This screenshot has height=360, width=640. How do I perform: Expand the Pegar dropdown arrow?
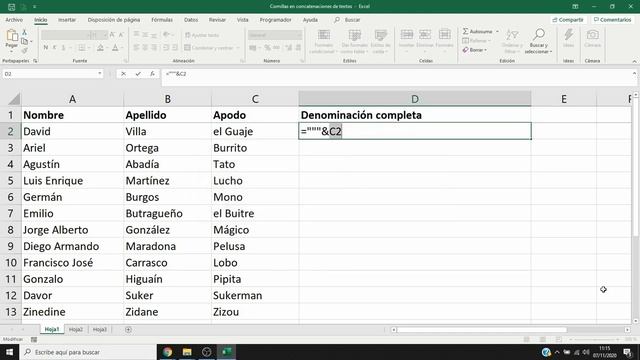tap(11, 52)
